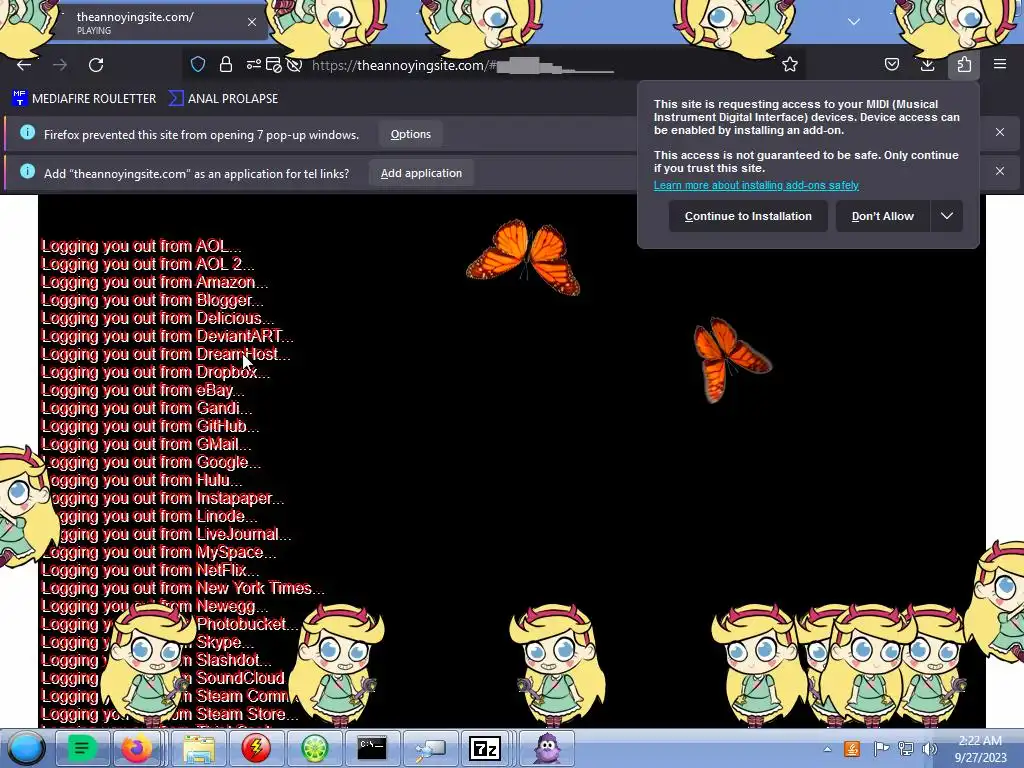
Task: Show hidden system tray icons
Action: click(x=827, y=749)
